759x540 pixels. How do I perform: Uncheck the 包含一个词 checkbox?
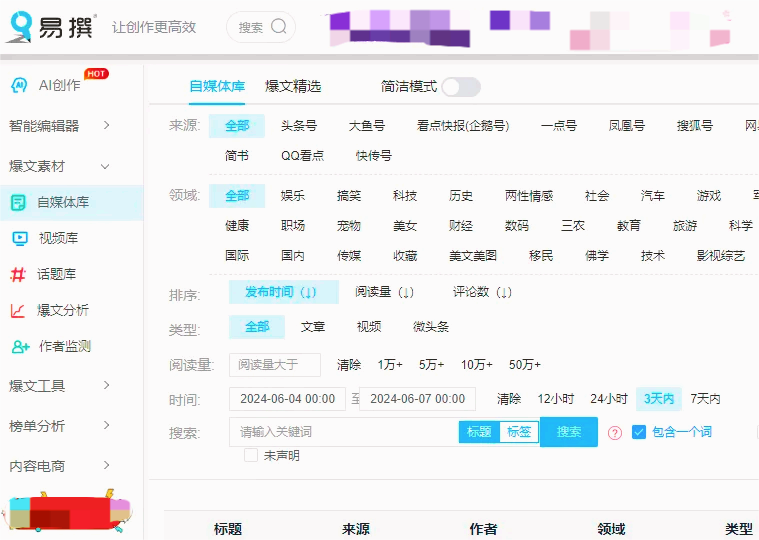639,432
